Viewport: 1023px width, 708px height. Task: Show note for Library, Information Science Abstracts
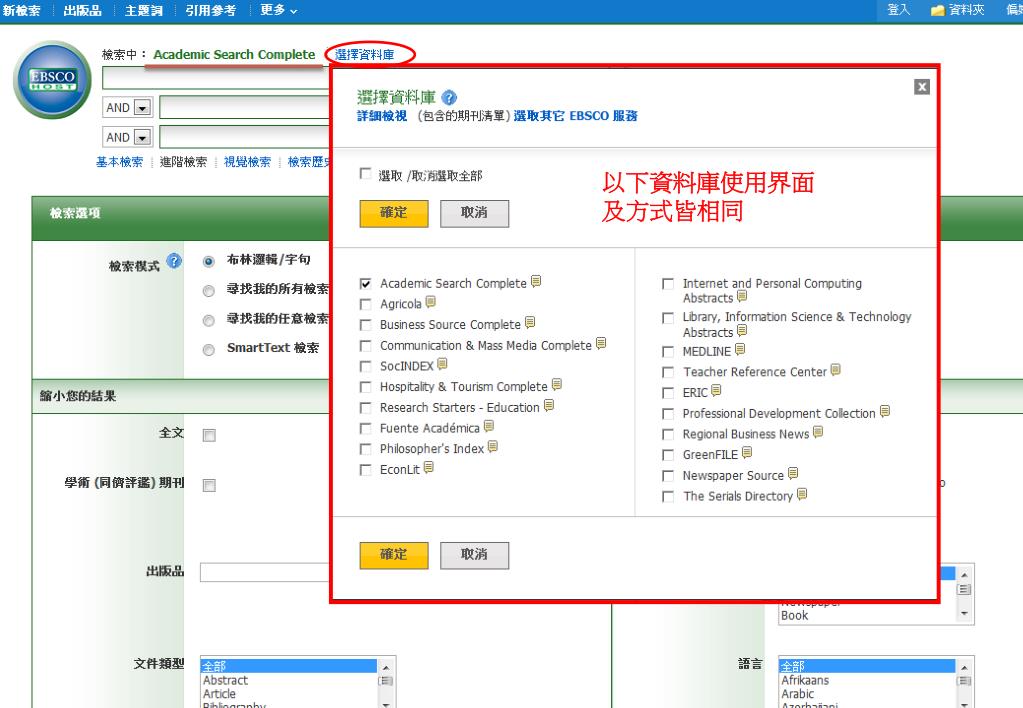(x=742, y=331)
